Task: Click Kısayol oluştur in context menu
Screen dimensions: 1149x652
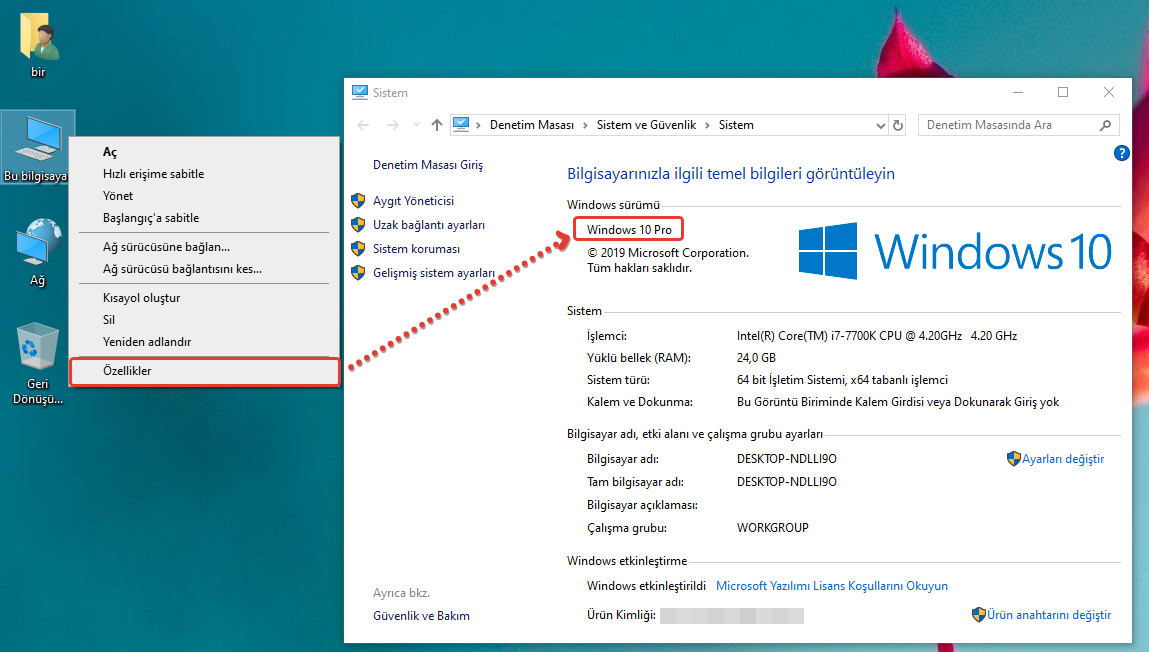Action: 141,298
